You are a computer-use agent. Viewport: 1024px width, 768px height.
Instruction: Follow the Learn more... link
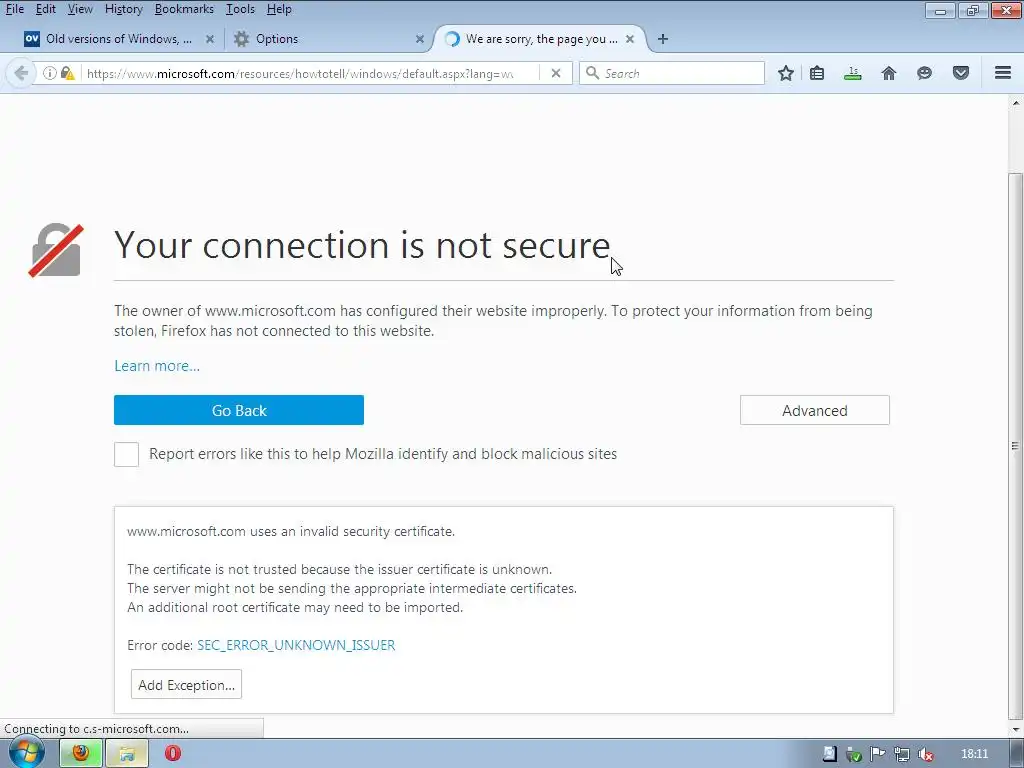click(x=157, y=366)
